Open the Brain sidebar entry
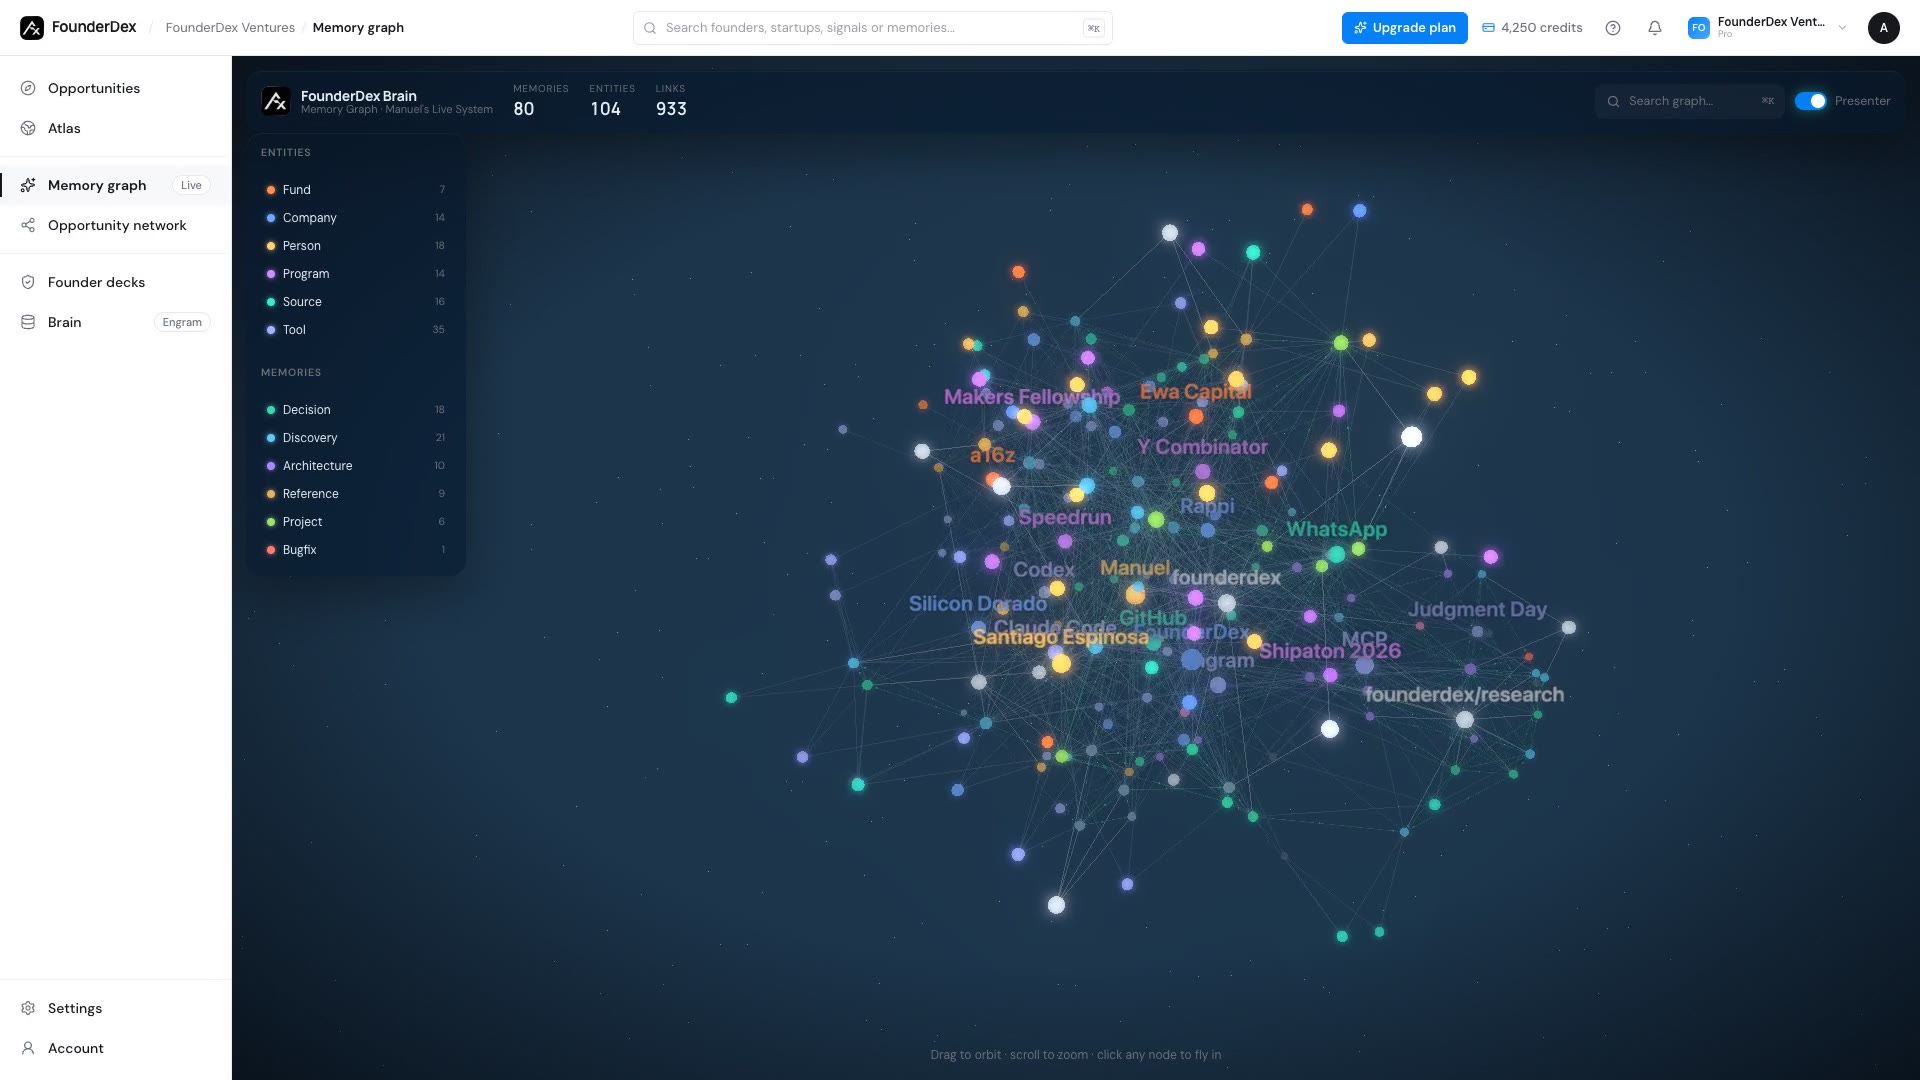The image size is (1920, 1080). tap(115, 322)
